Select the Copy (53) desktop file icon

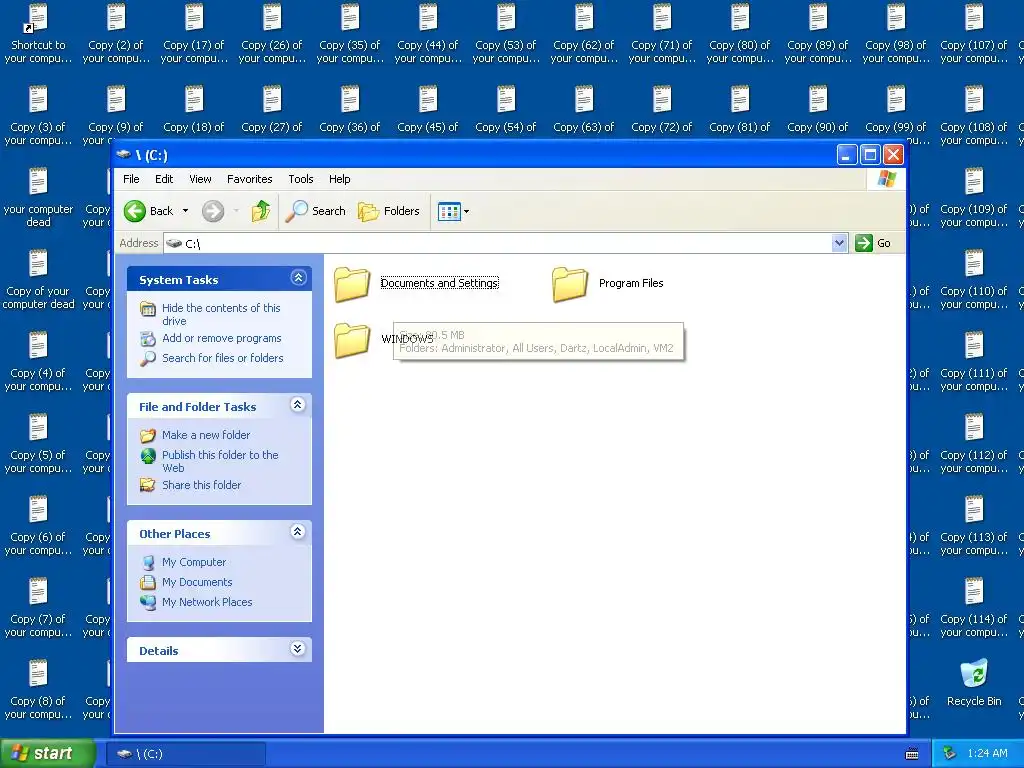coord(506,18)
